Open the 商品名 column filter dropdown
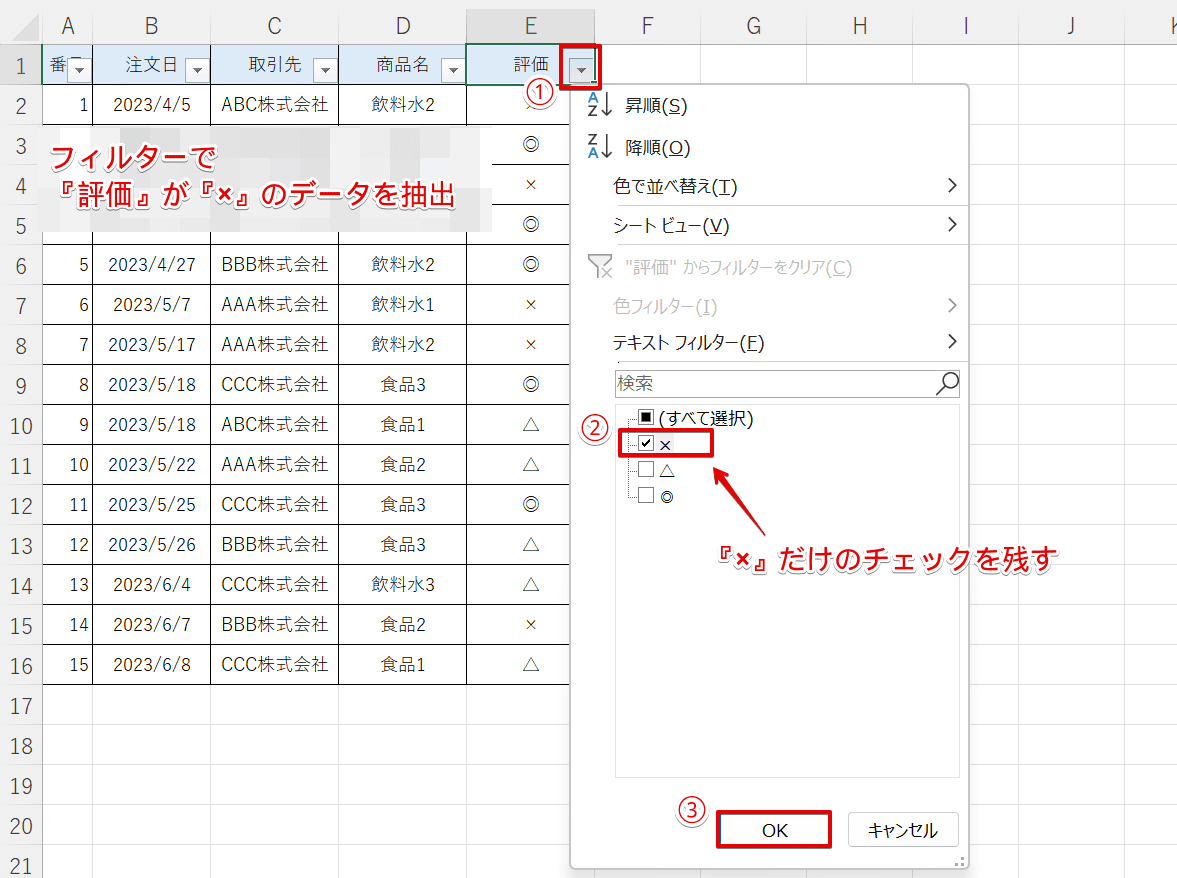The width and height of the screenshot is (1177, 878). pos(452,69)
